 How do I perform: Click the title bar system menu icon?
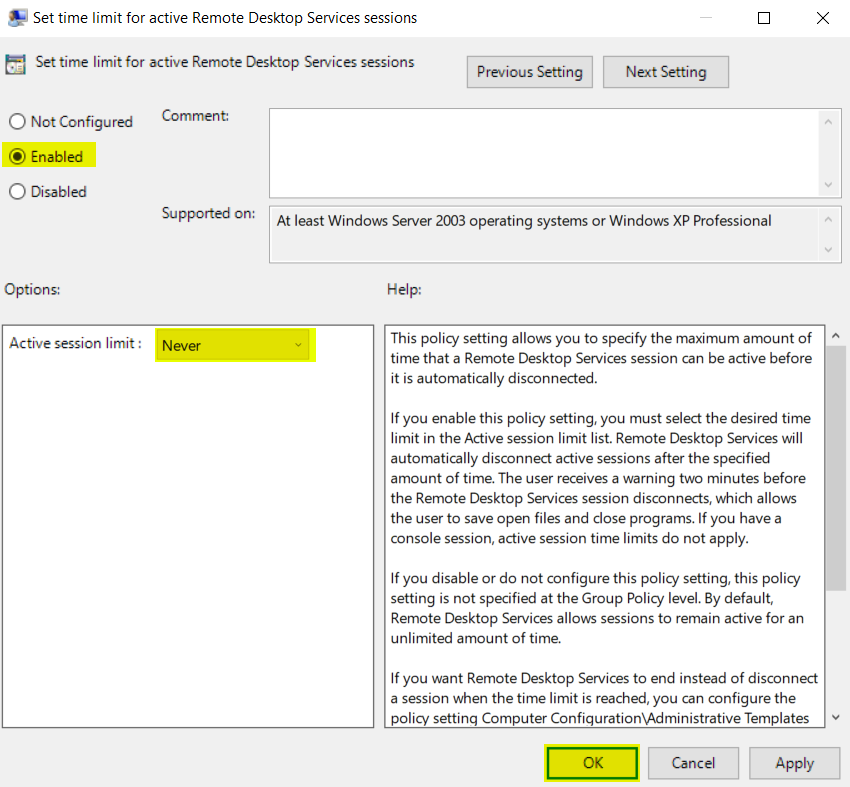pyautogui.click(x=16, y=18)
